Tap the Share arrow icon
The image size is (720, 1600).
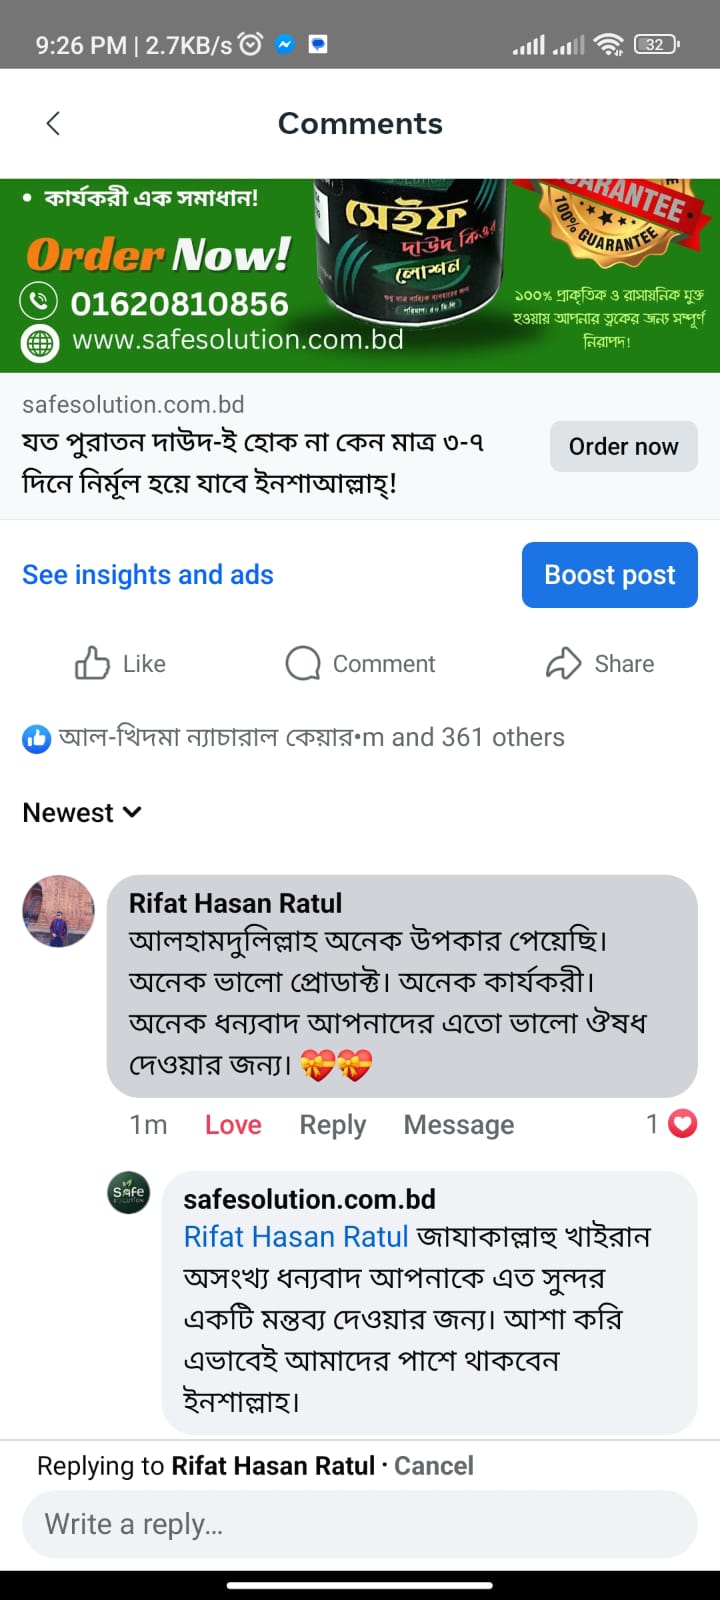(564, 663)
